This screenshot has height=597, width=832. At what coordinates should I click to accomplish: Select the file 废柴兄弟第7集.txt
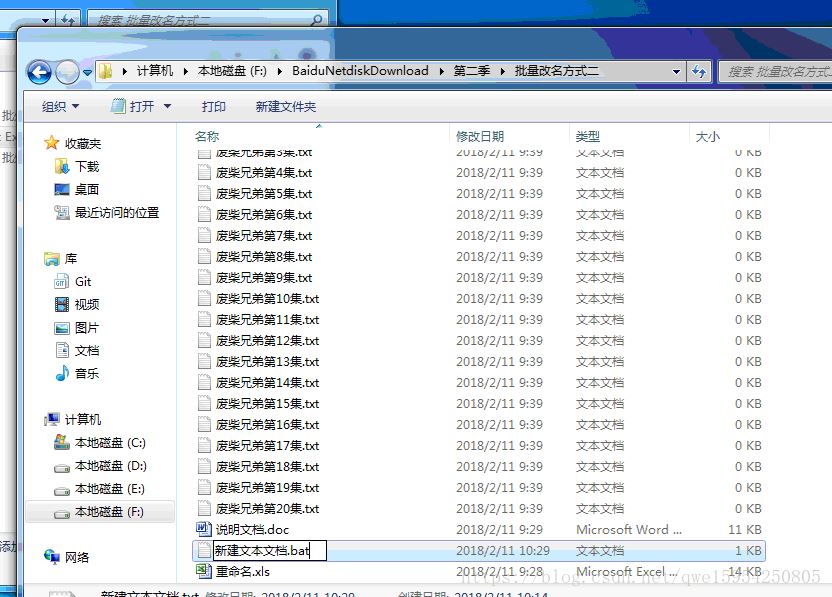click(264, 236)
